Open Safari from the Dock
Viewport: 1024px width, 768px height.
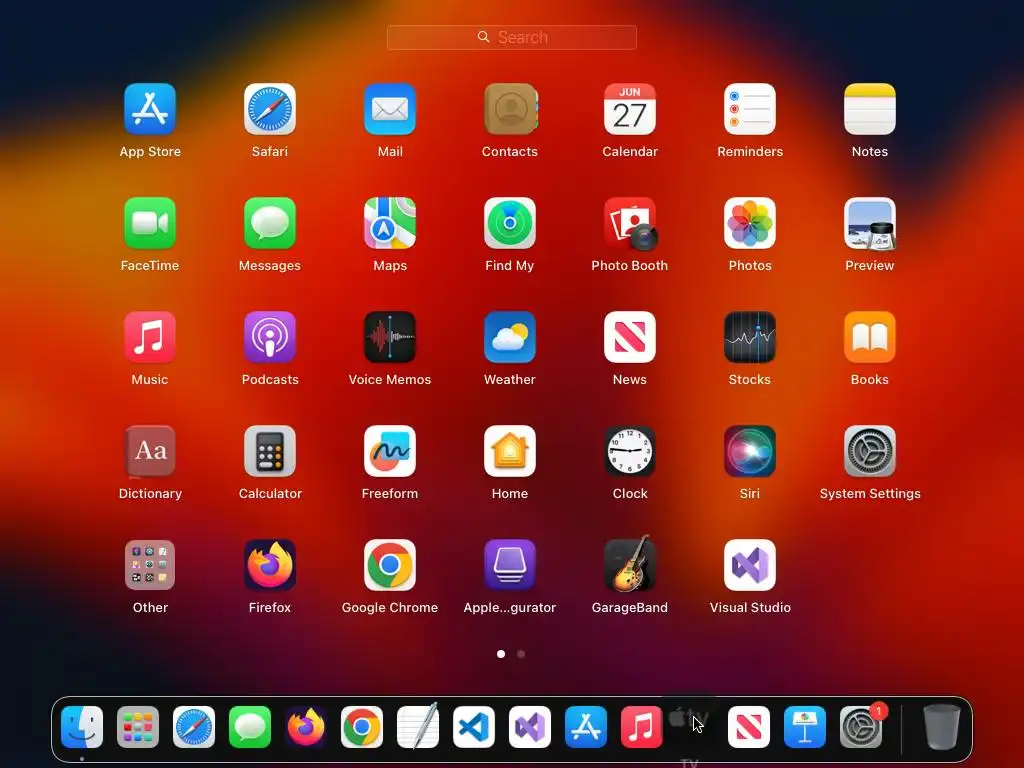(x=194, y=727)
